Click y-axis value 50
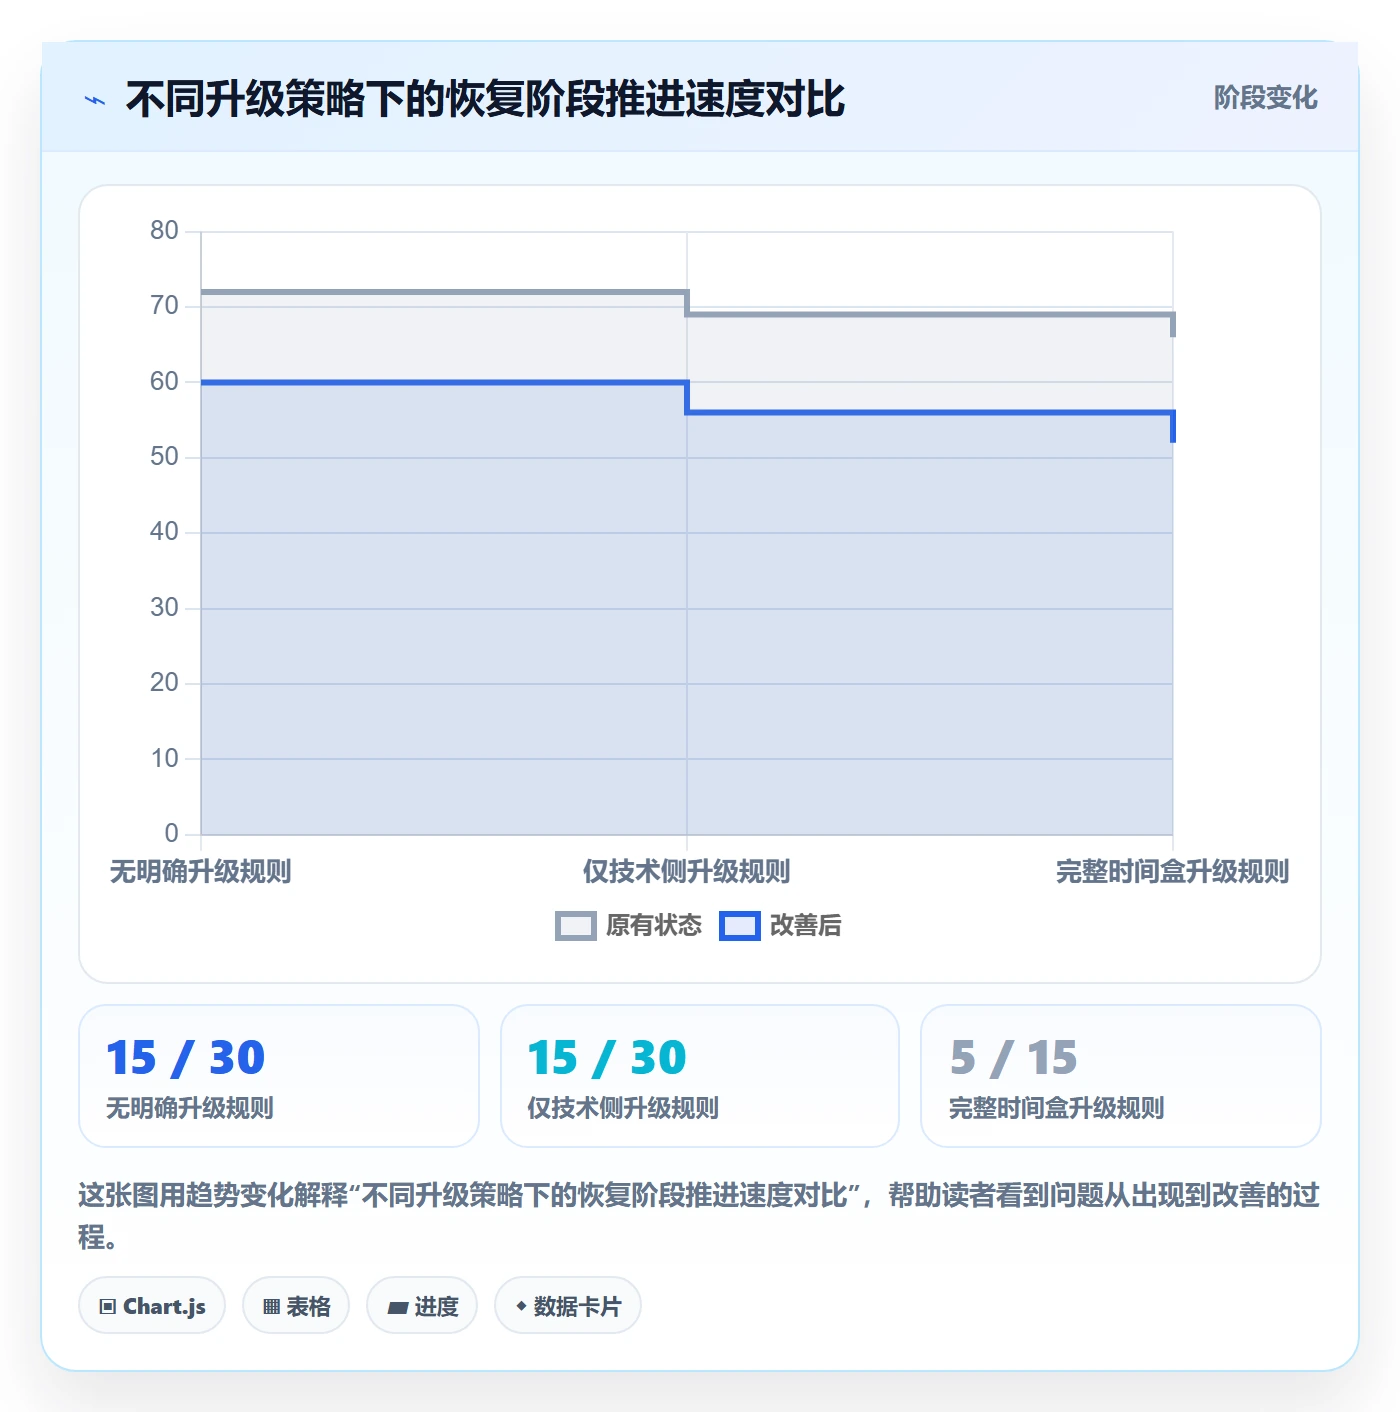 click(x=164, y=457)
